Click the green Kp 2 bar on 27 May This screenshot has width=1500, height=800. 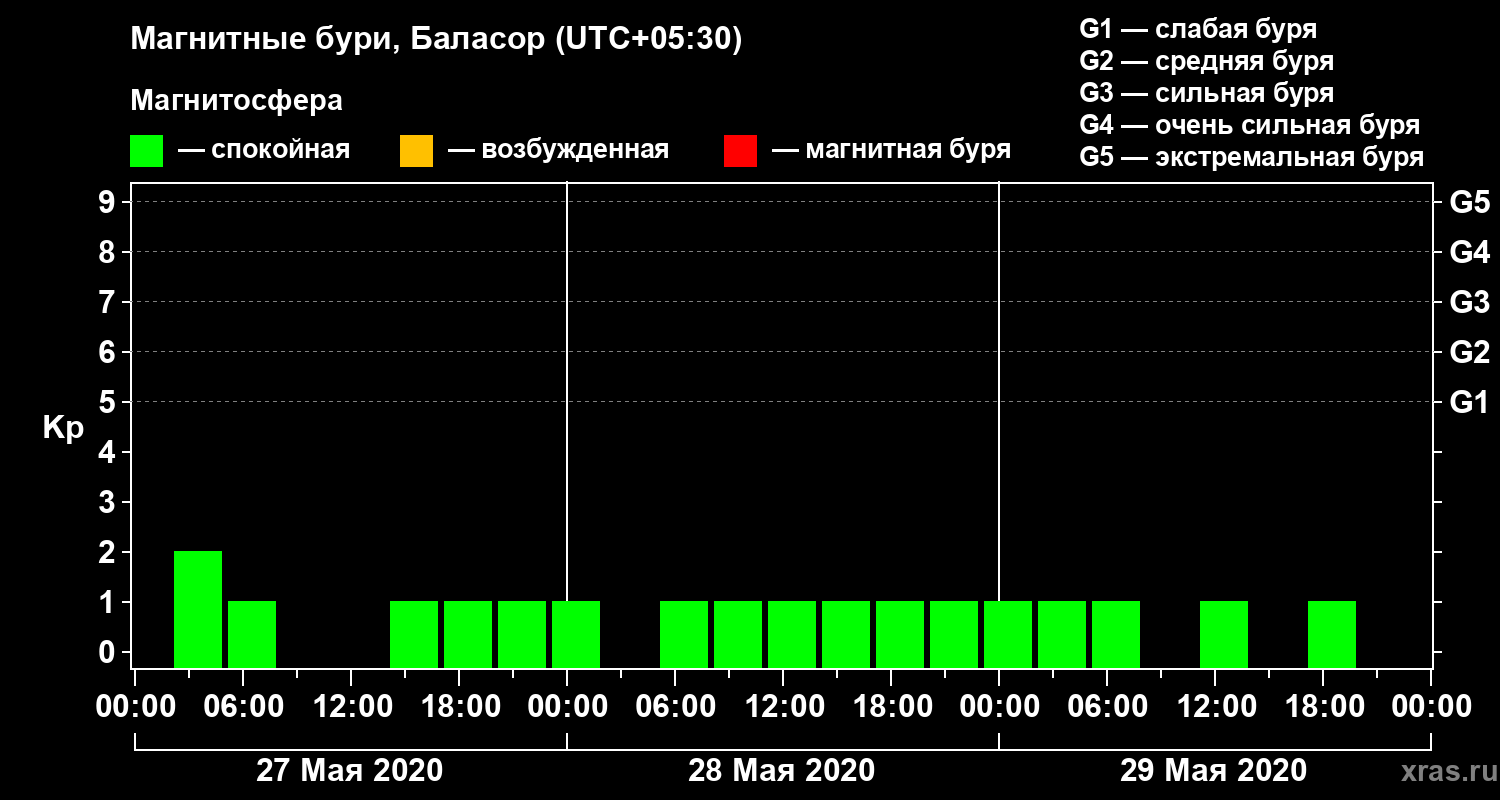coord(198,609)
